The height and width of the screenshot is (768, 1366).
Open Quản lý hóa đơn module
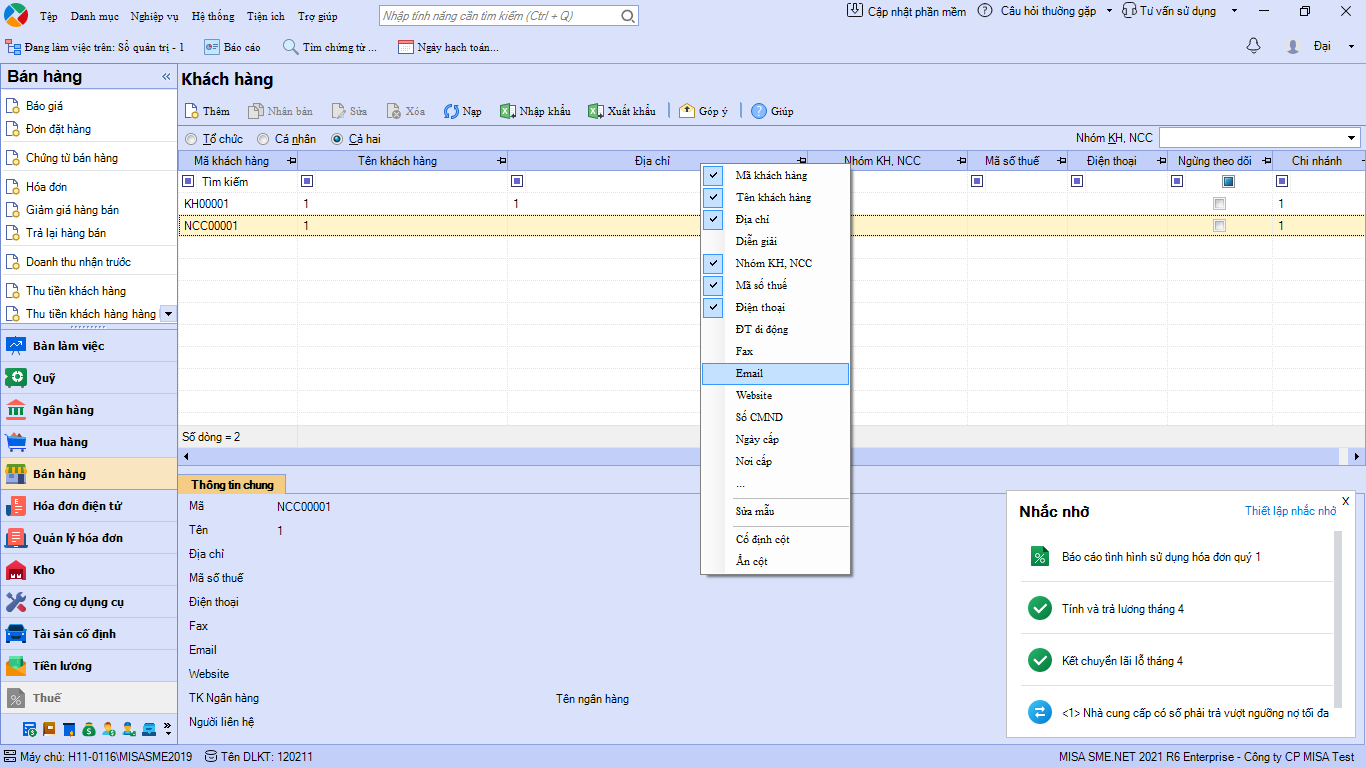[x=89, y=538]
